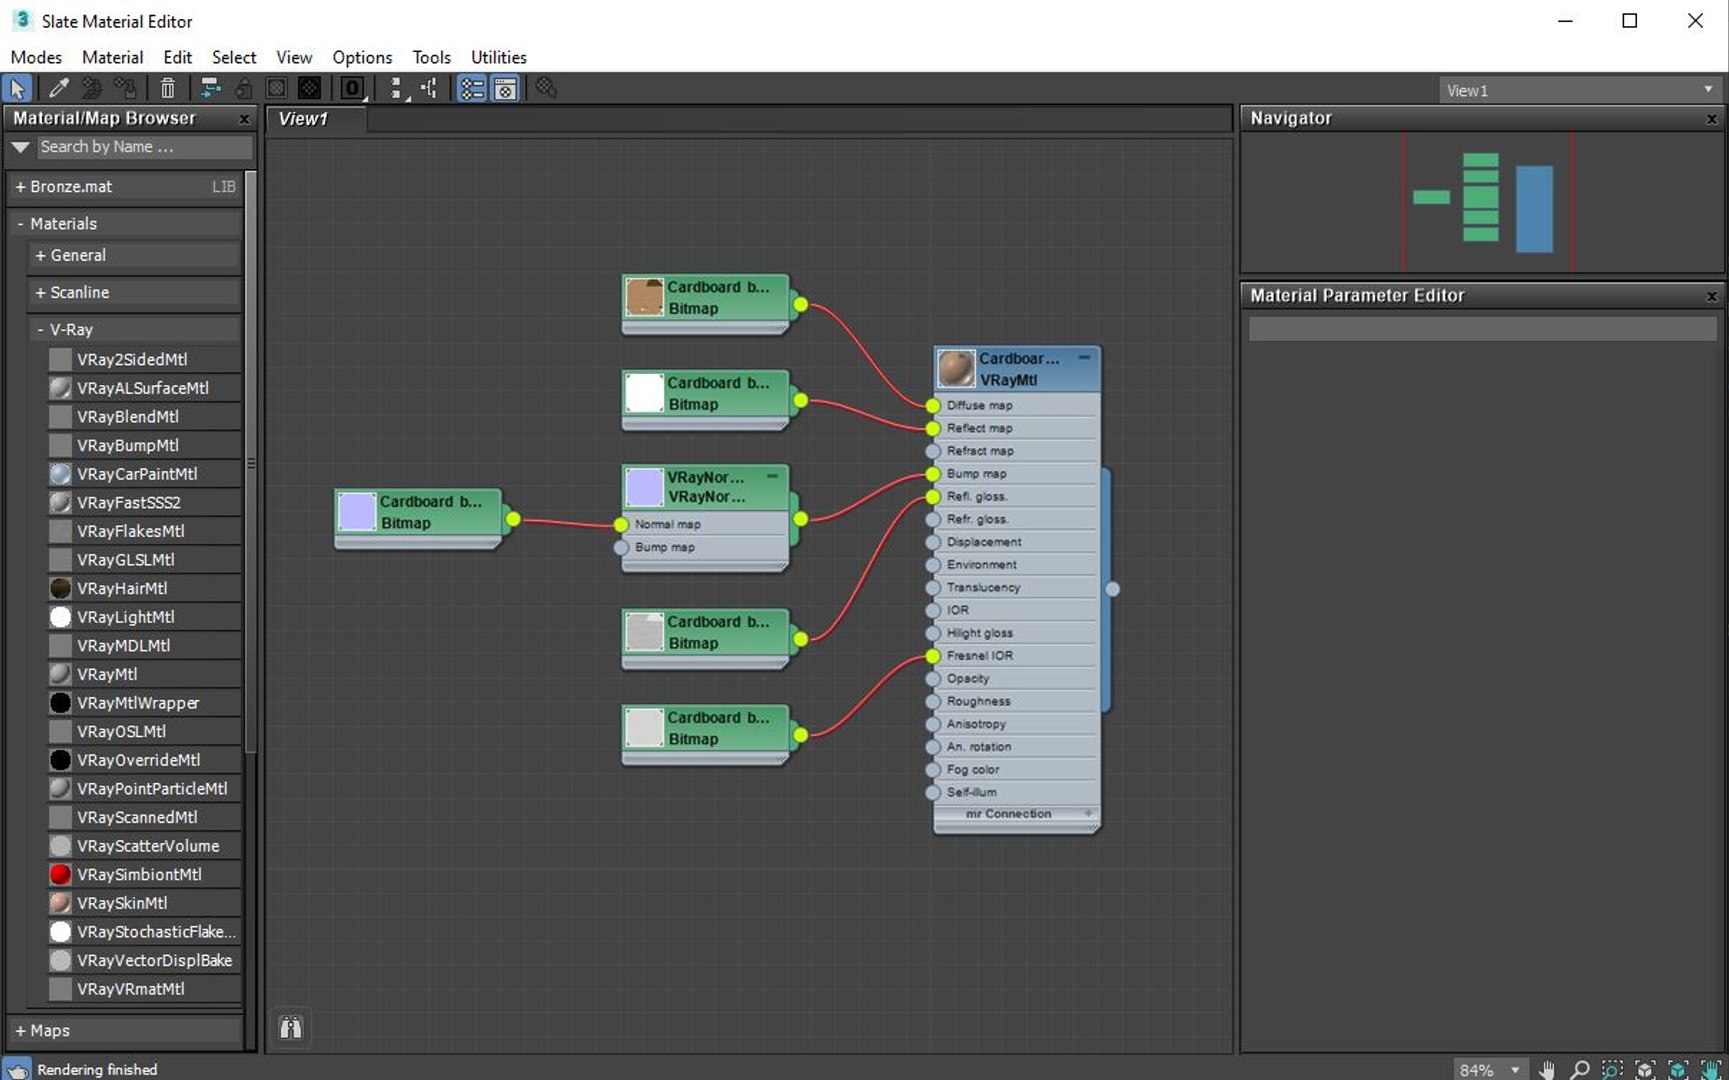Open the 84% zoom level dropdown
The height and width of the screenshot is (1080, 1729).
coord(1515,1070)
